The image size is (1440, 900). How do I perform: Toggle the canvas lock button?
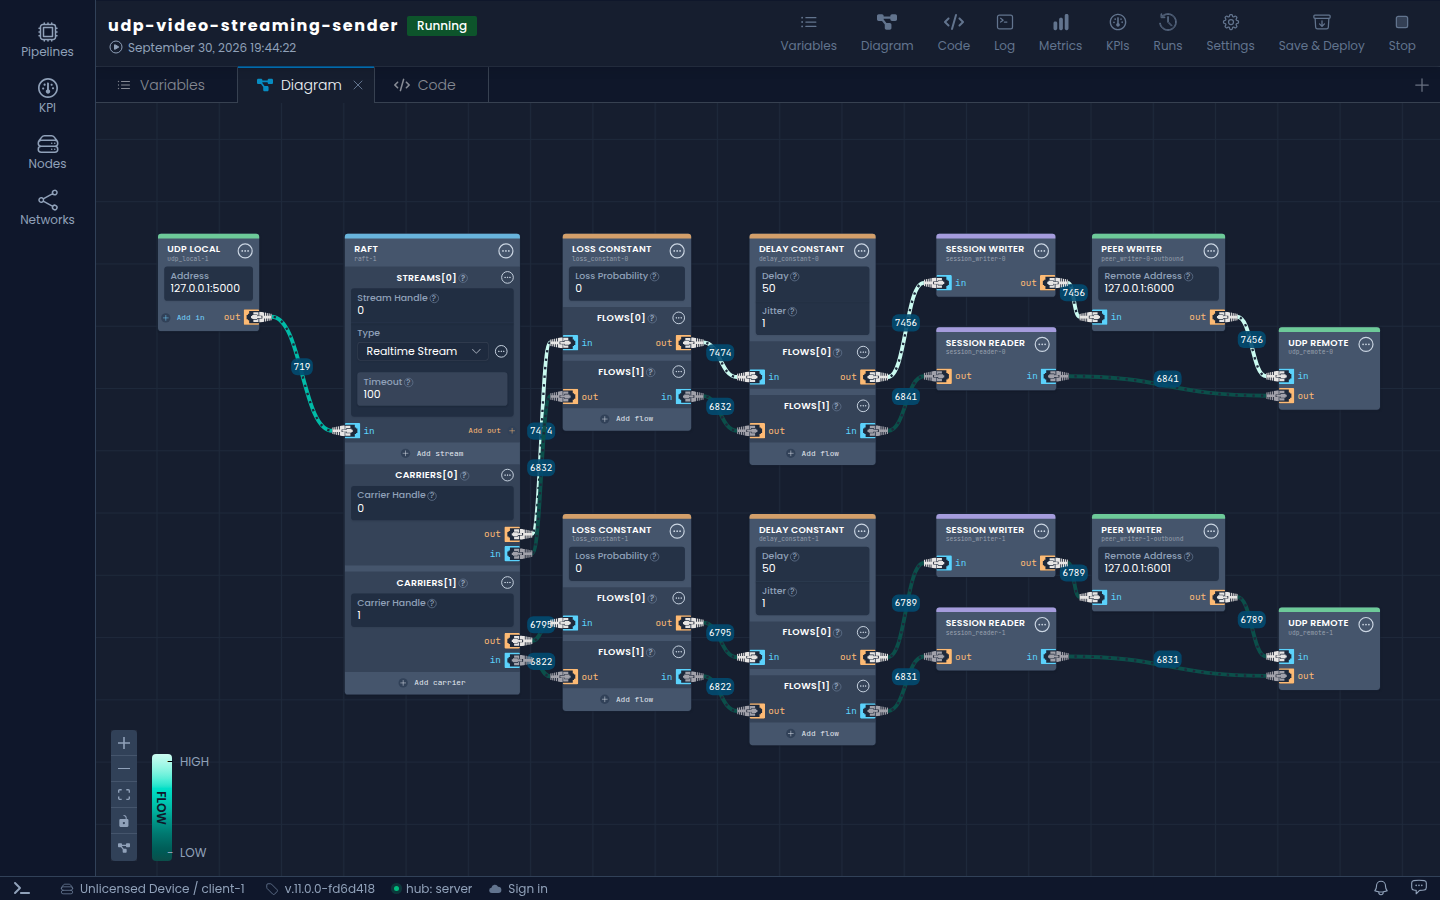(124, 822)
